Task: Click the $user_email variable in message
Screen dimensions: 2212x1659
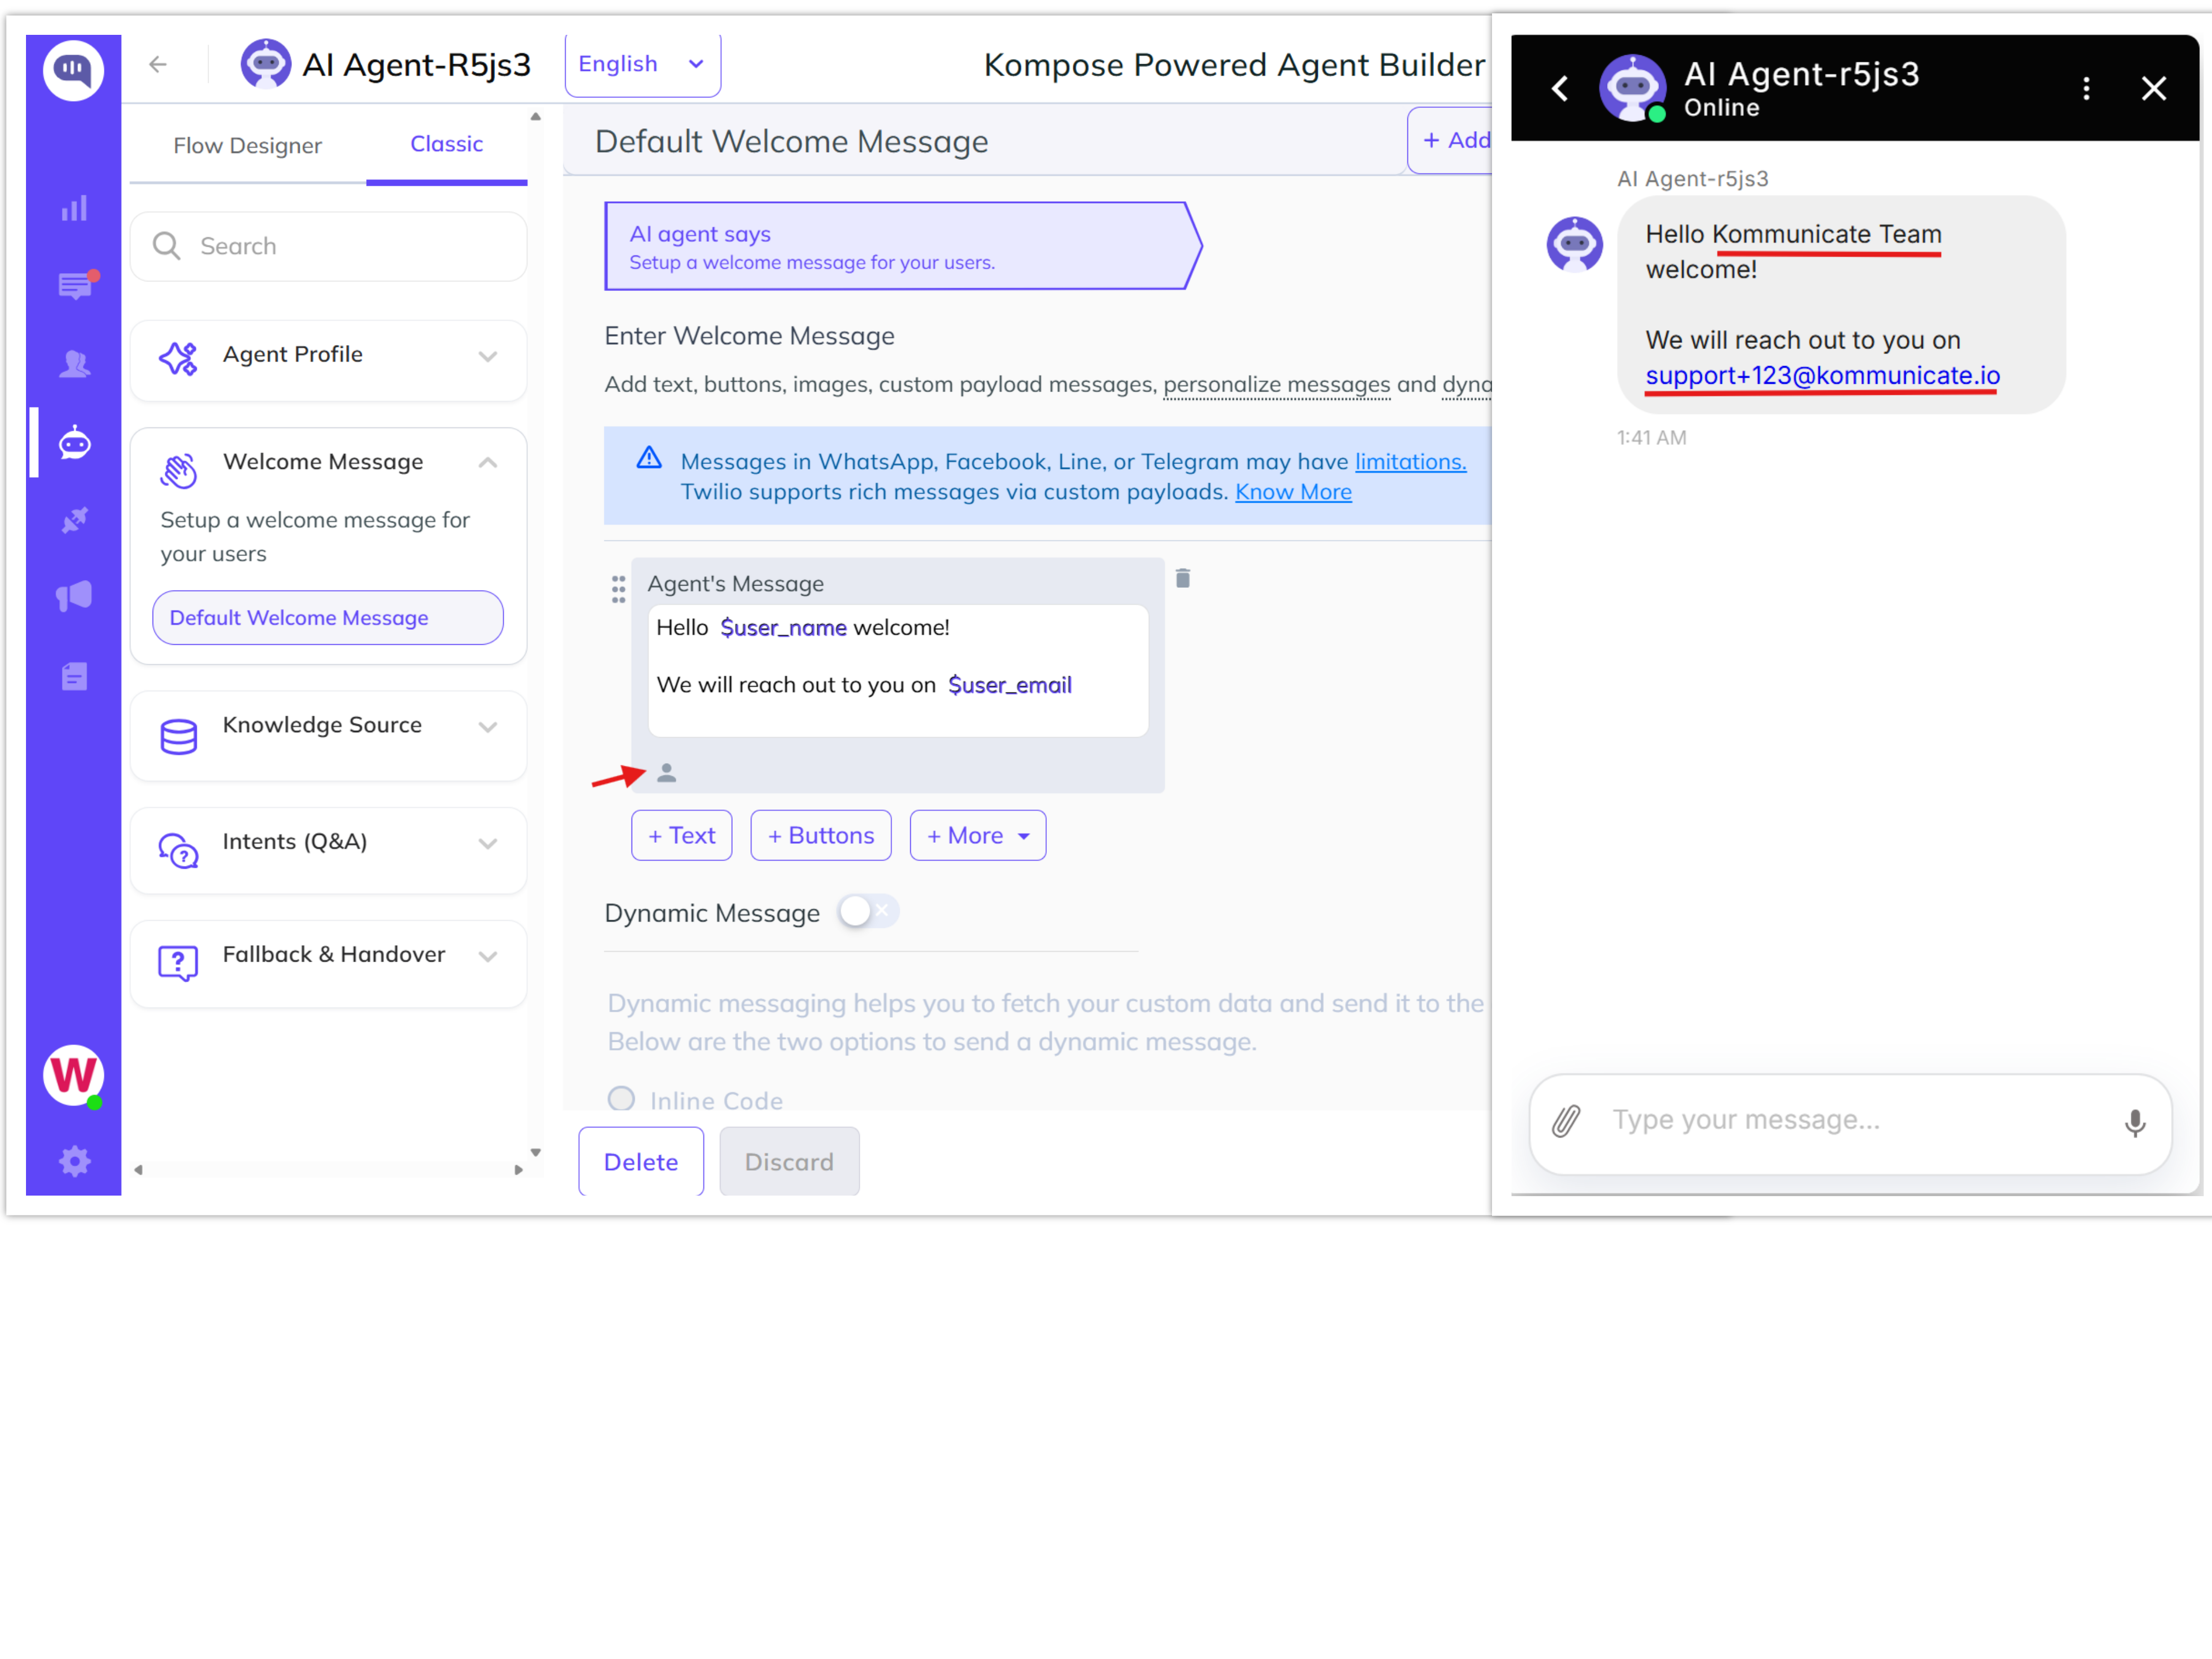Action: pos(1009,685)
